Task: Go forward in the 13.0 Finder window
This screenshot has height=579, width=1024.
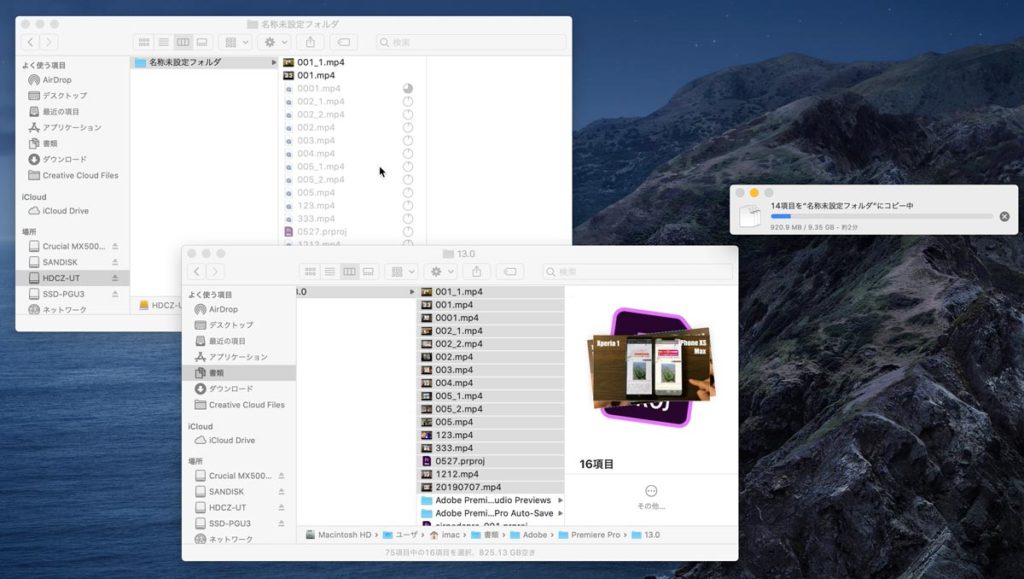Action: pyautogui.click(x=215, y=272)
